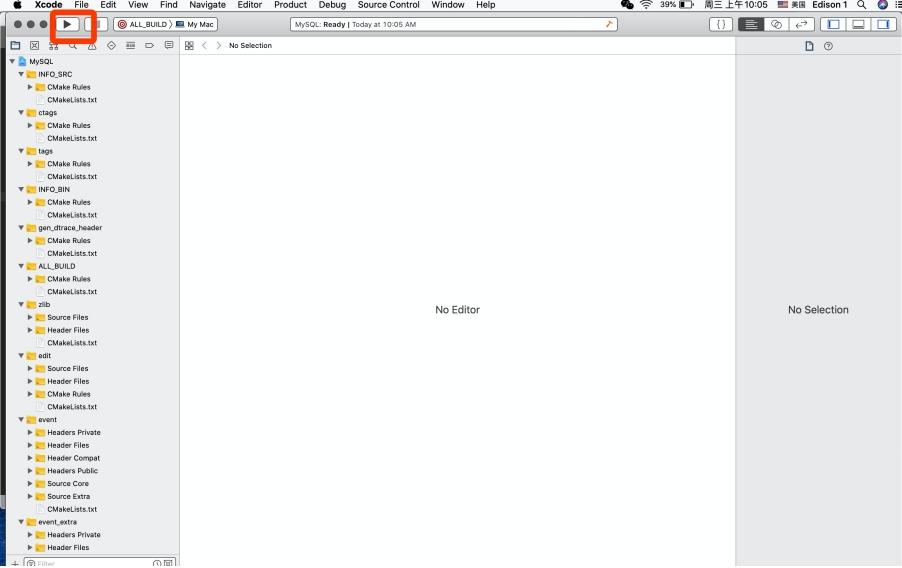Select the Source Extra folder
Screen dimensions: 902x568
pos(68,497)
